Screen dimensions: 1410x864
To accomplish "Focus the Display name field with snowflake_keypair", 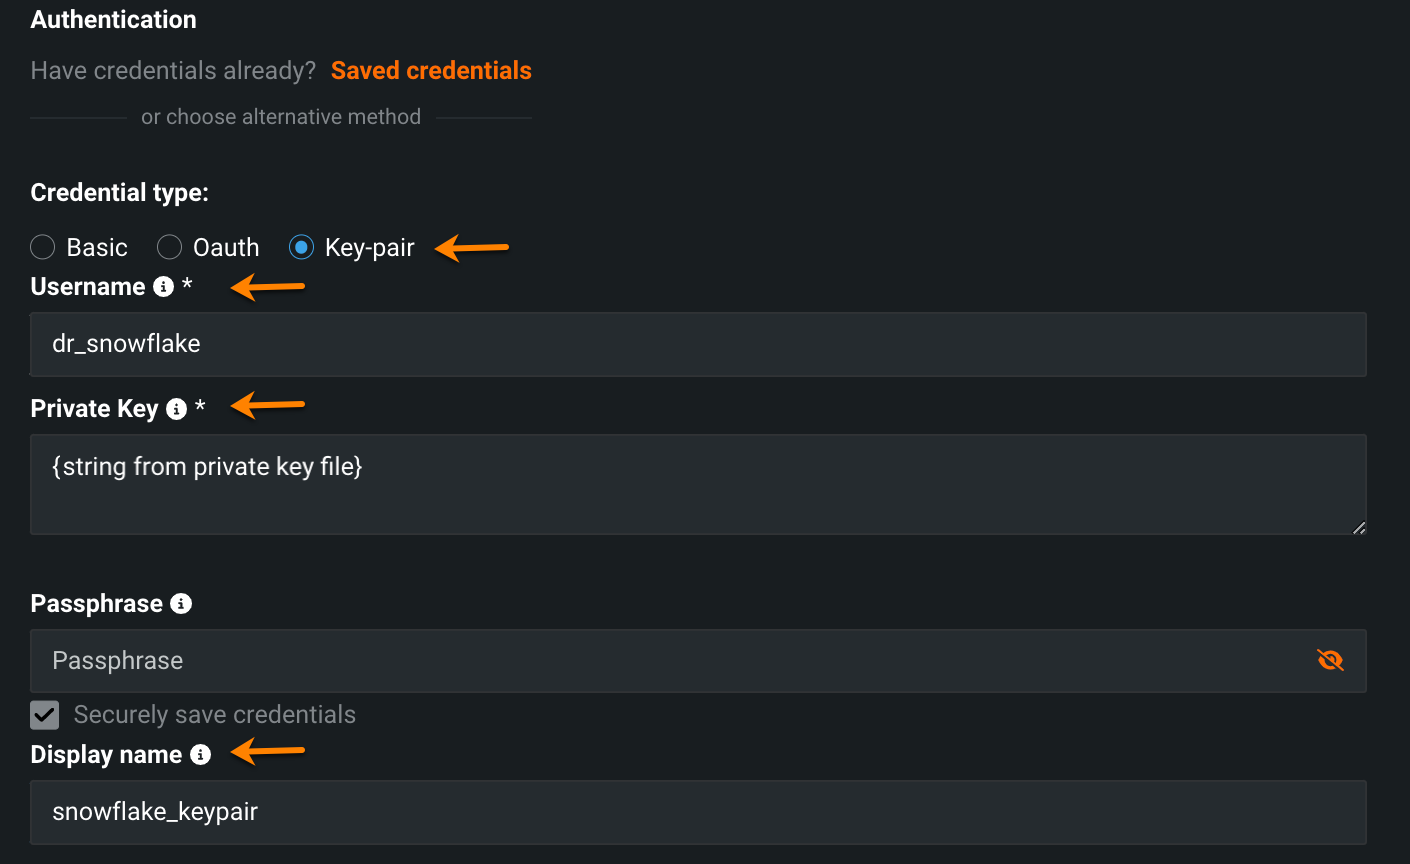I will coord(698,812).
